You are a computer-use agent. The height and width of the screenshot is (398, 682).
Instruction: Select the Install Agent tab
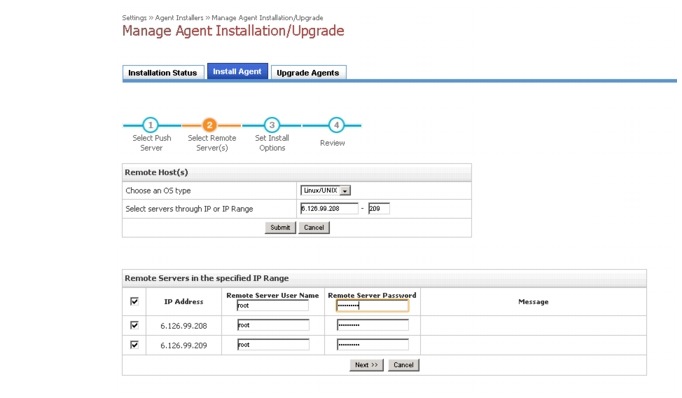237,71
